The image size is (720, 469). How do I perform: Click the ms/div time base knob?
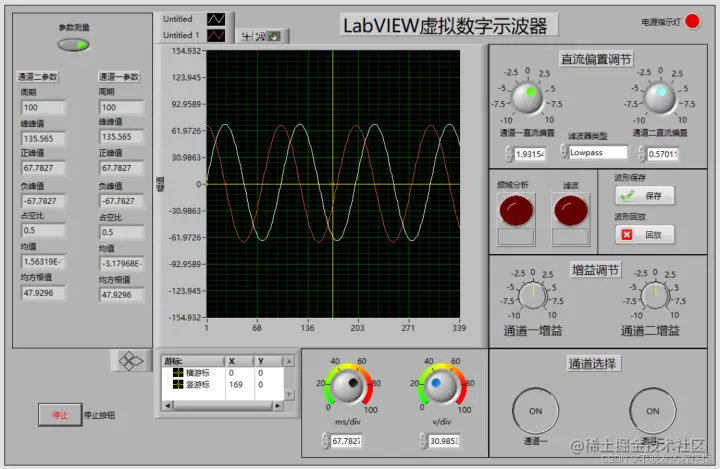point(348,386)
